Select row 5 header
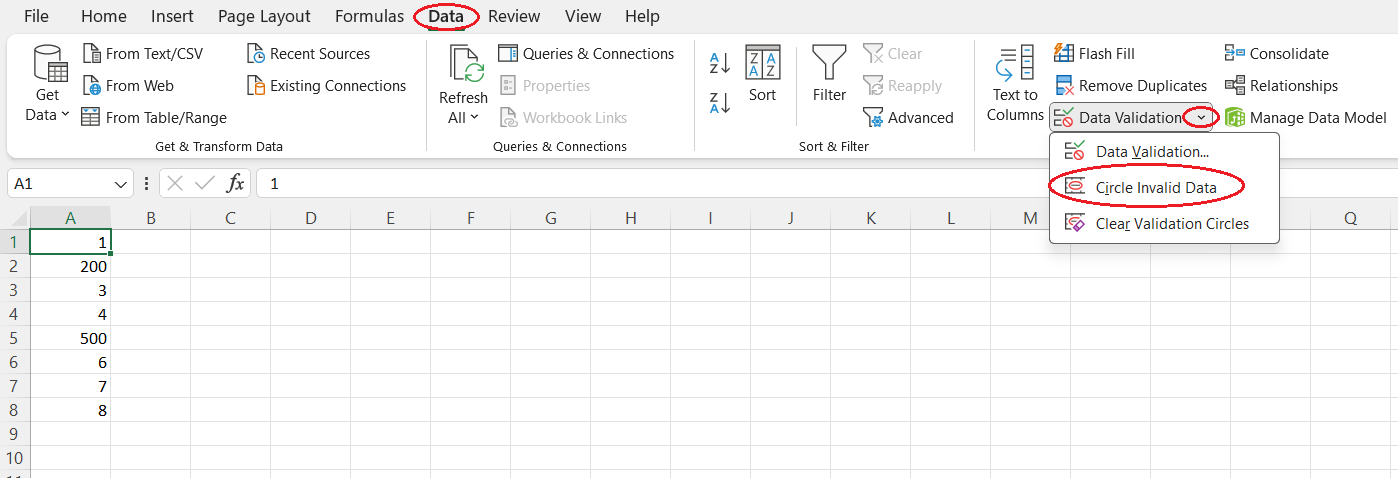Viewport: 1398px width, 478px height. [x=15, y=338]
